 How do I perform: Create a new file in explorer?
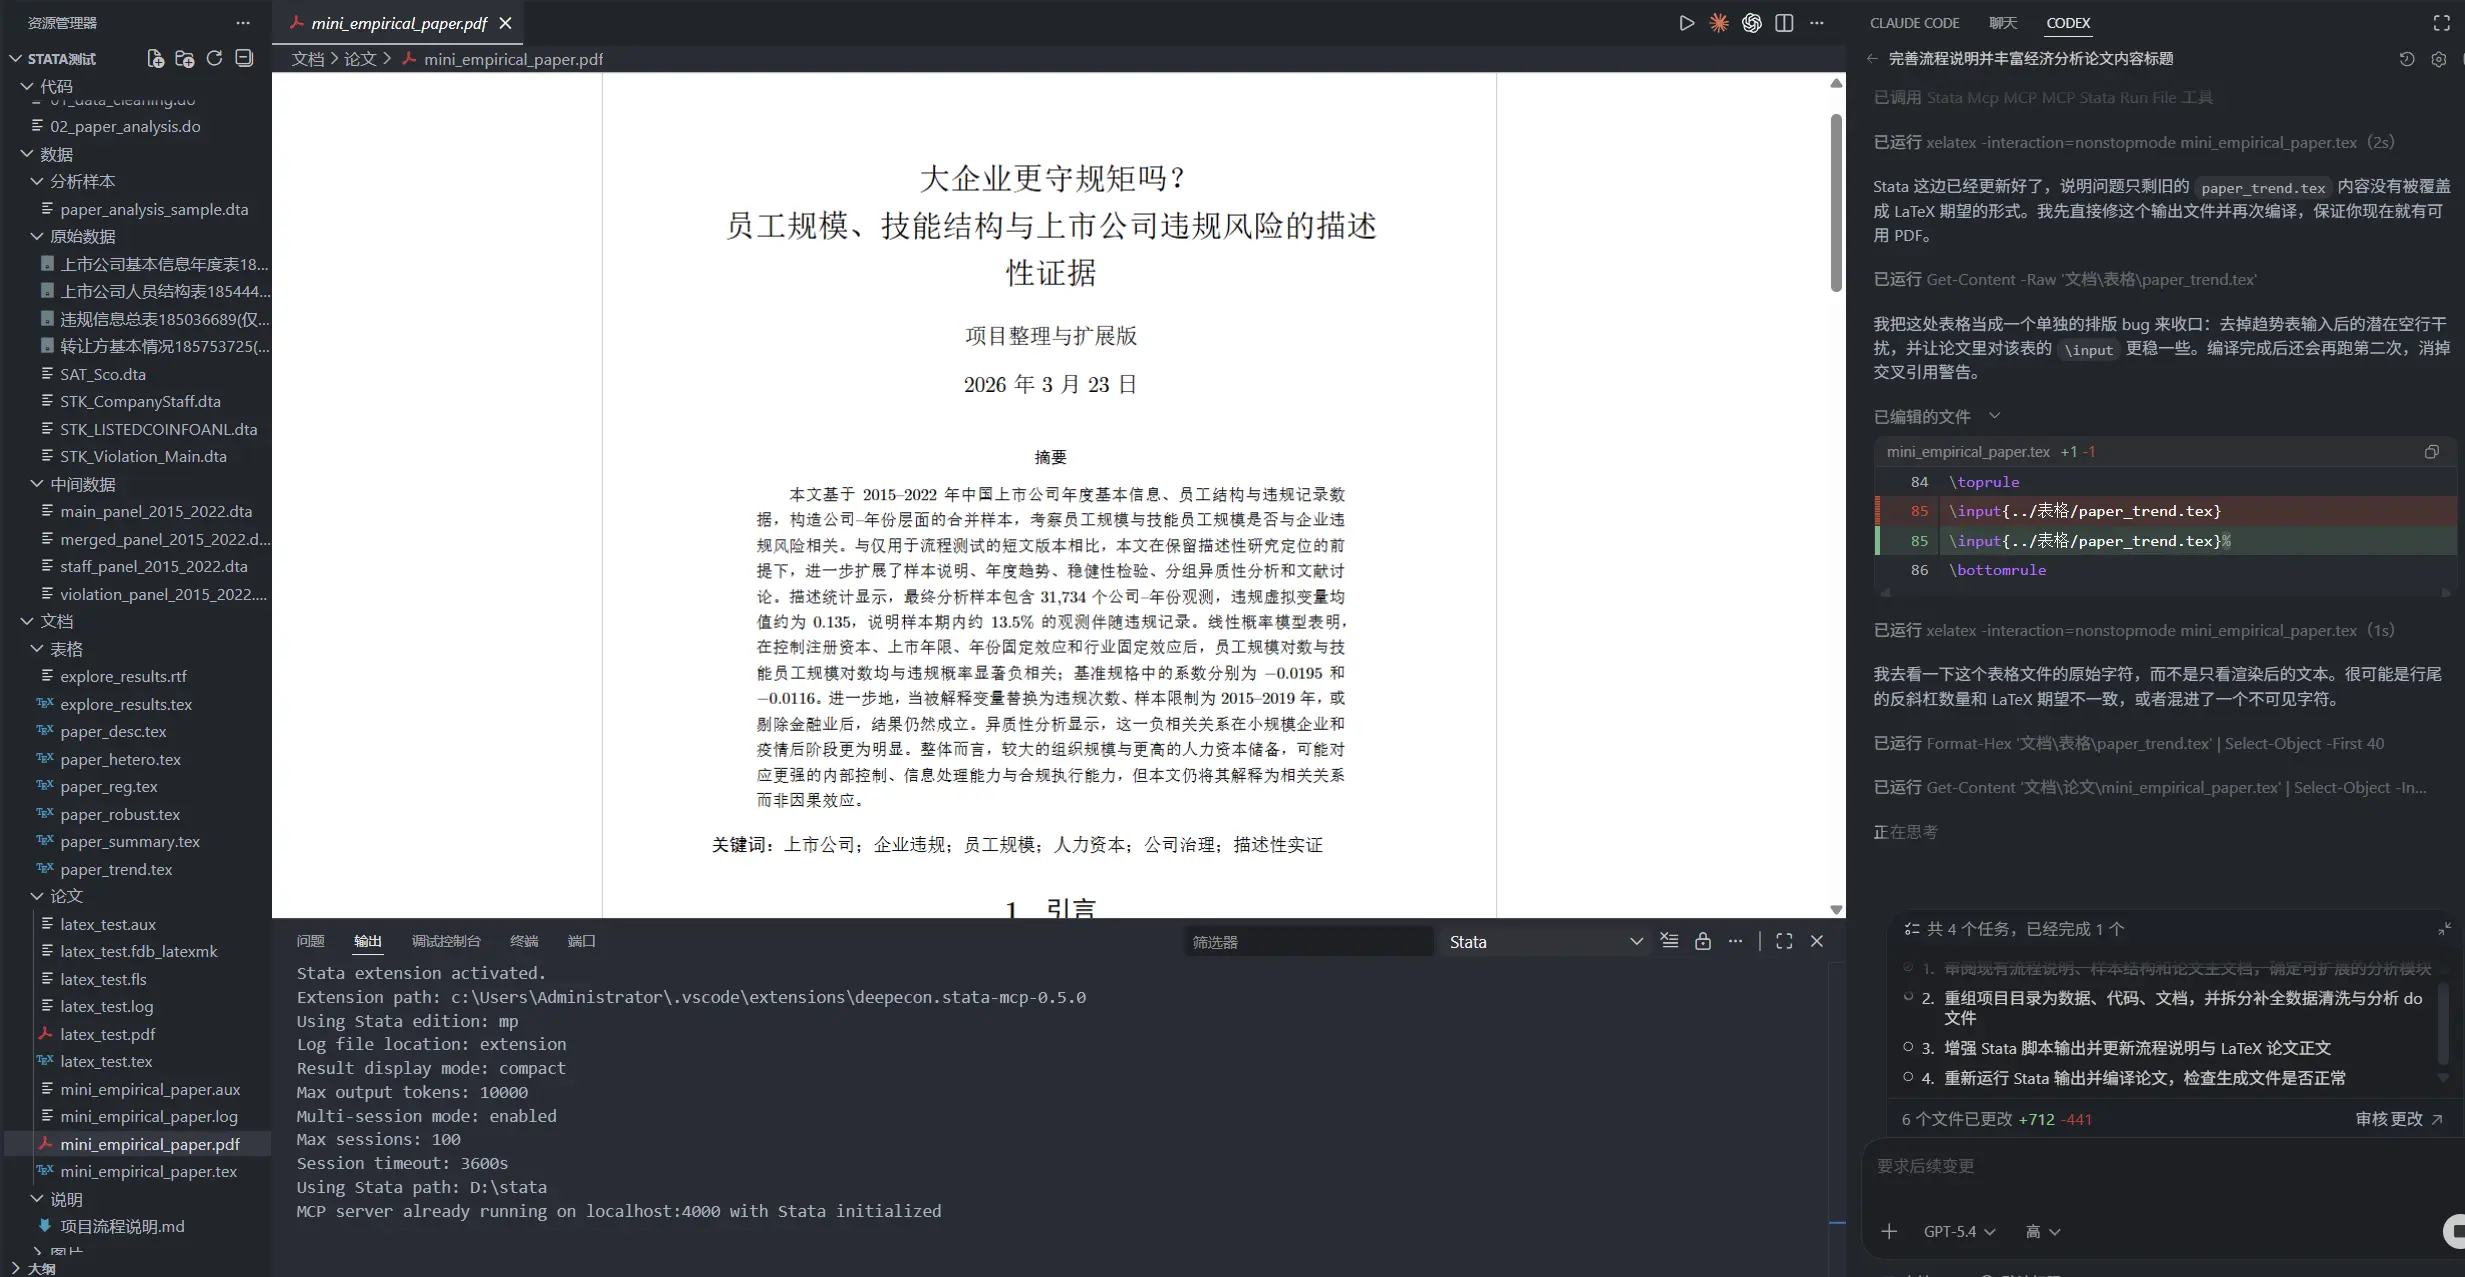155,59
